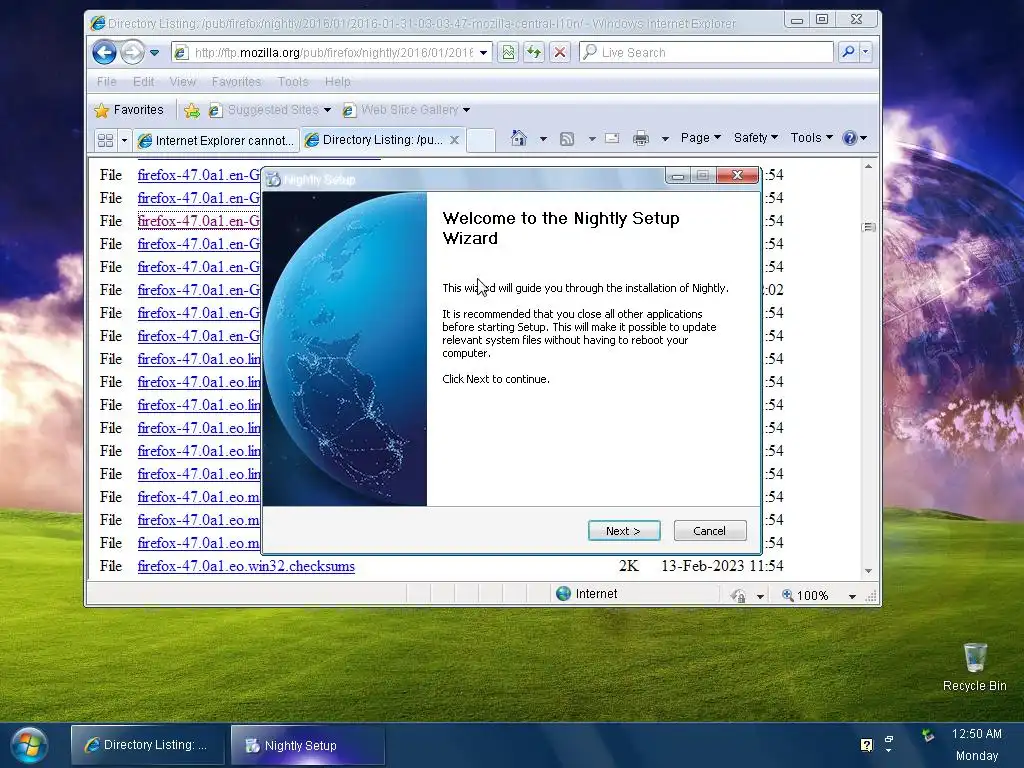Click the Print icon
Image resolution: width=1024 pixels, height=768 pixels.
(x=641, y=138)
